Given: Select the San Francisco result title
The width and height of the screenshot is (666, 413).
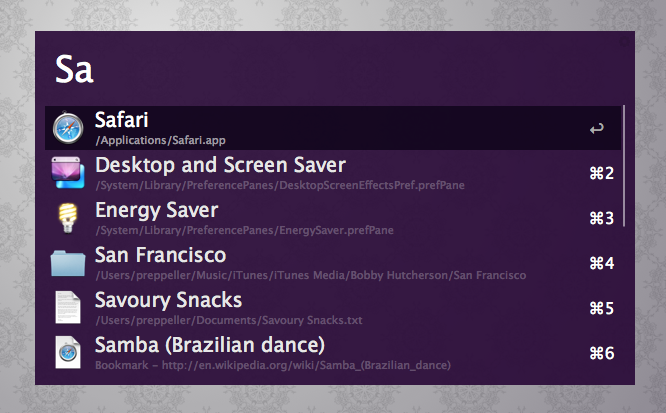Looking at the screenshot, I should tap(160, 255).
